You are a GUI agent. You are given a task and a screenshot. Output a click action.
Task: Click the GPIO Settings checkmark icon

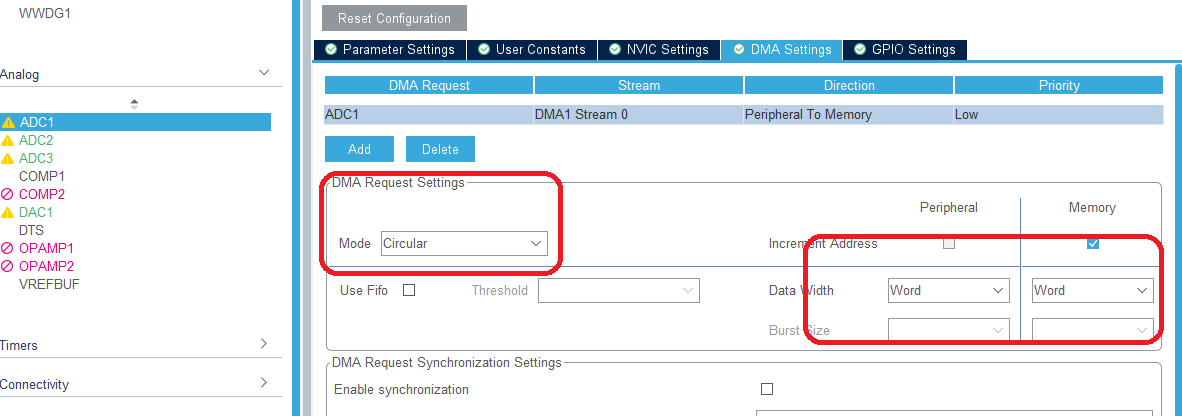coord(859,49)
